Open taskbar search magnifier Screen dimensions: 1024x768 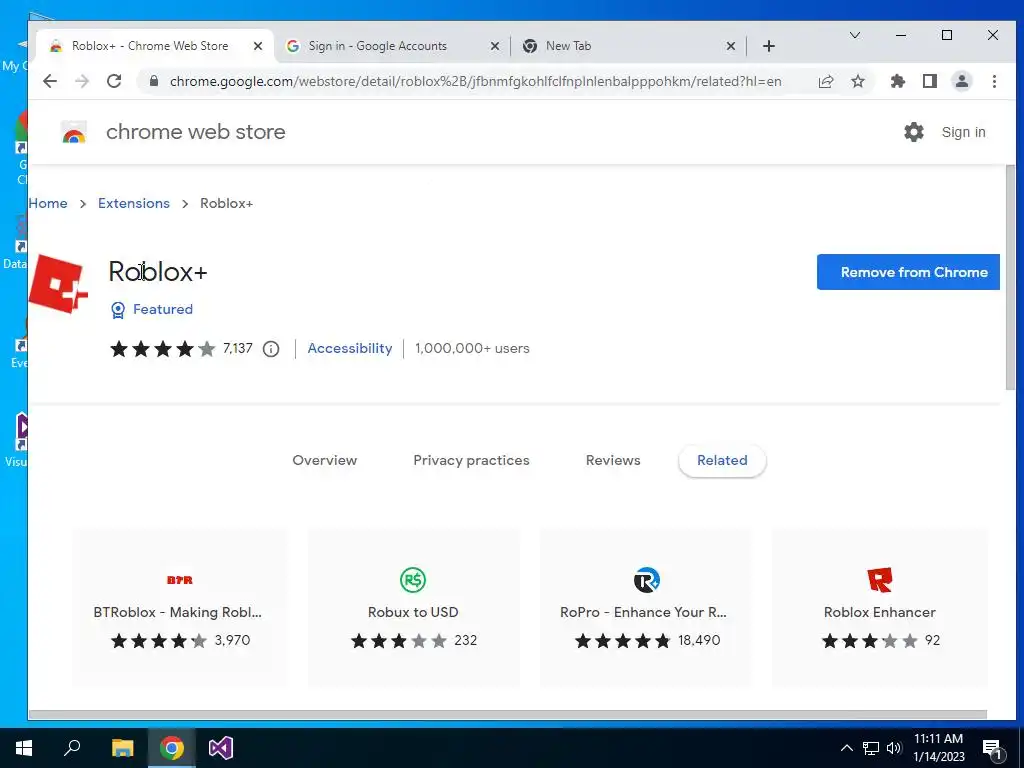pos(72,748)
